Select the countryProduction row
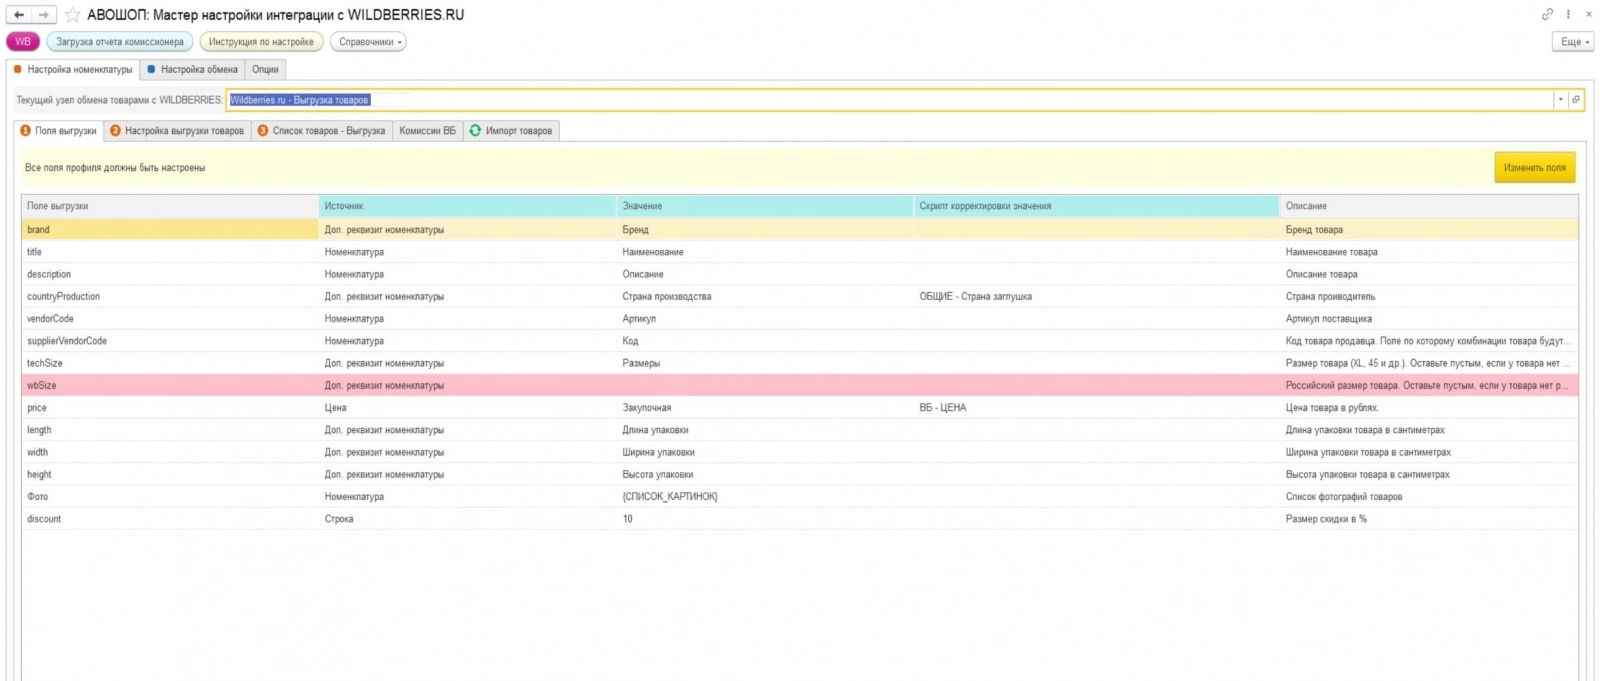 [x=800, y=297]
